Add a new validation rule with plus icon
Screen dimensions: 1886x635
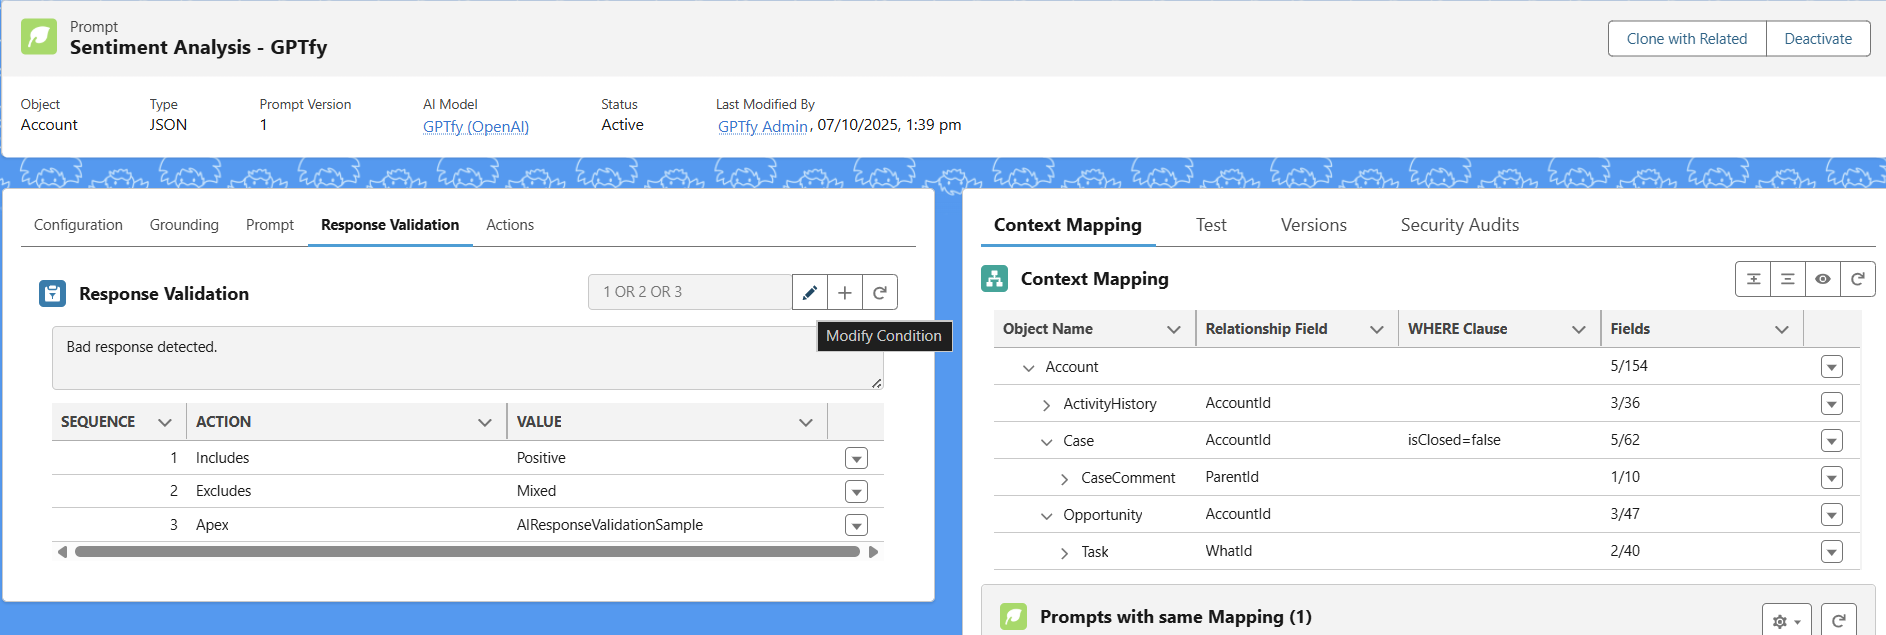(845, 292)
